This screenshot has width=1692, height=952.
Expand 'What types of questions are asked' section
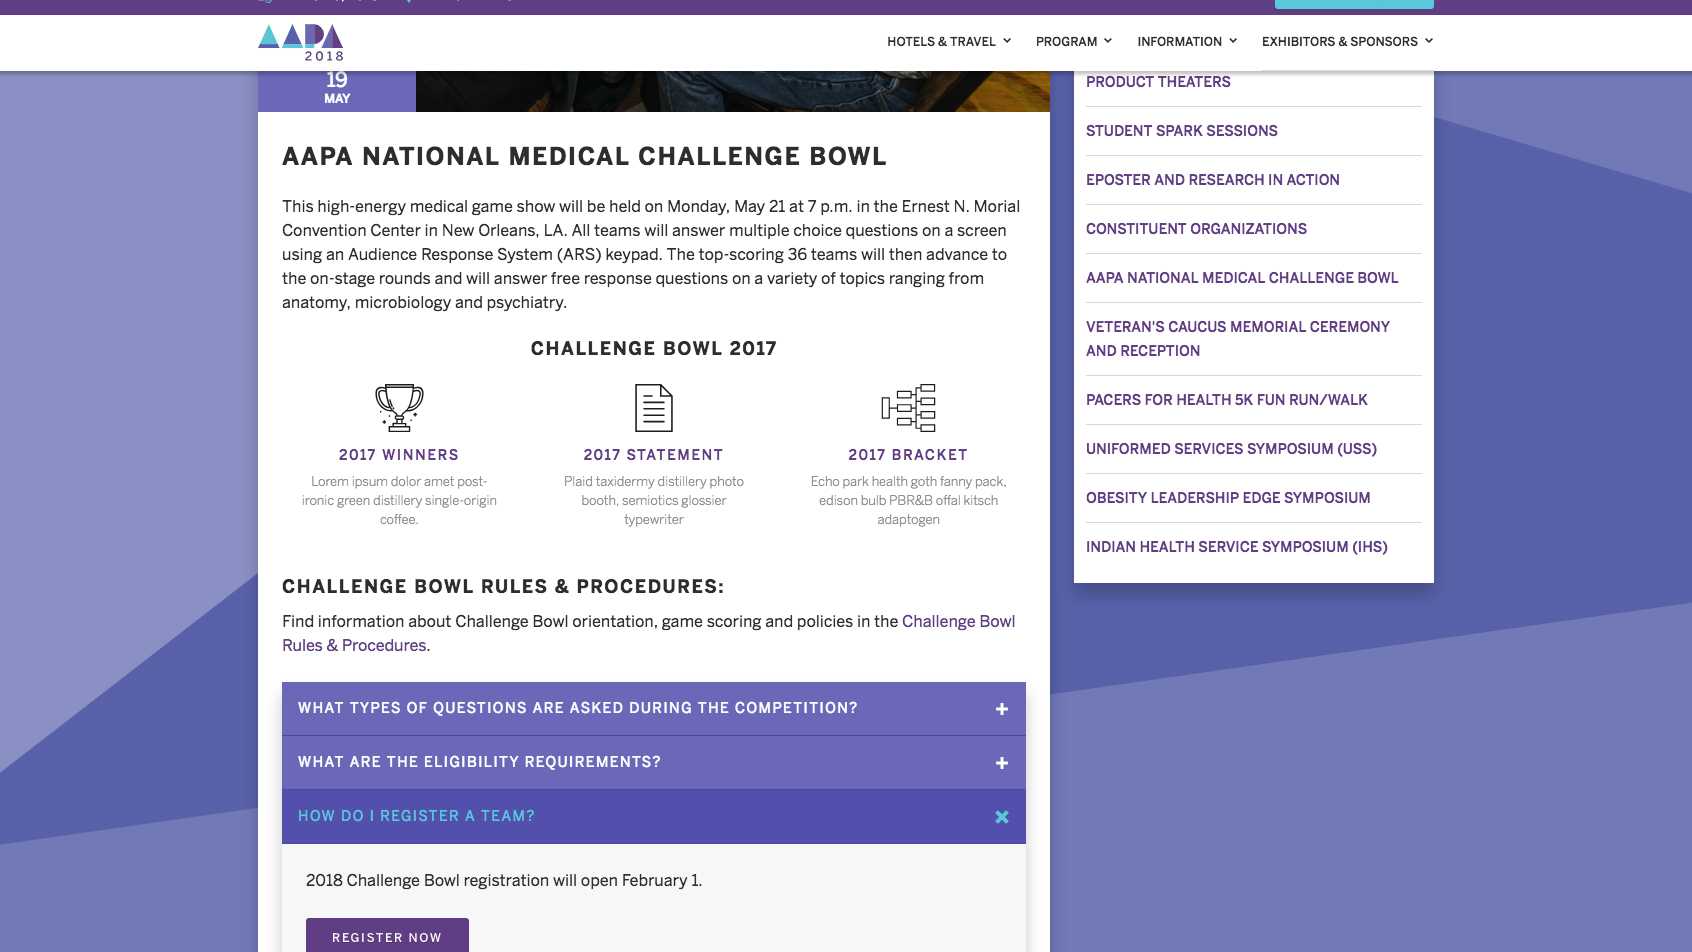(654, 709)
